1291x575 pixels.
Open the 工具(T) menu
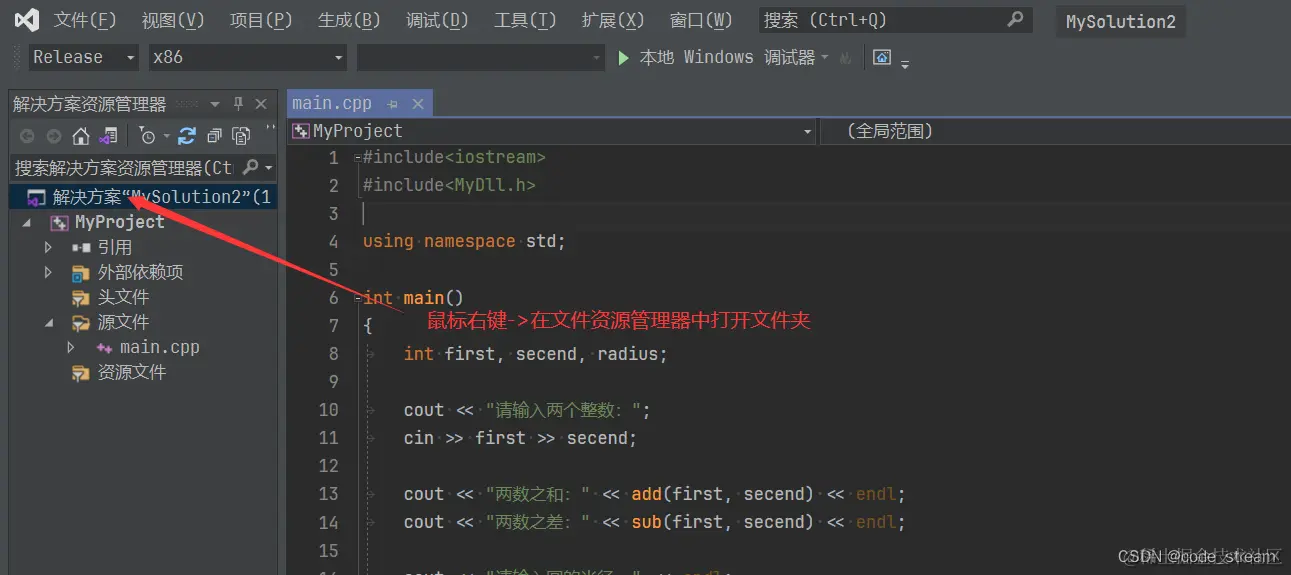click(525, 20)
